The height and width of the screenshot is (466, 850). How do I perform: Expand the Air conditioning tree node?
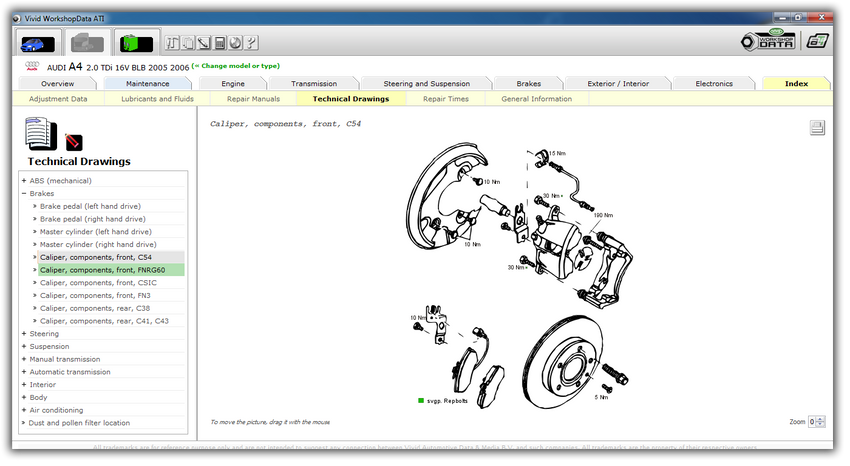pyautogui.click(x=24, y=410)
